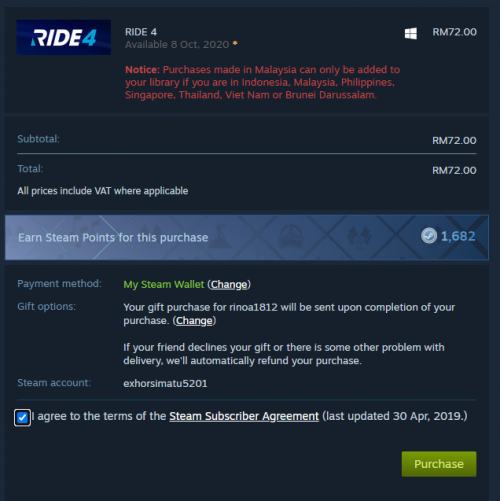The height and width of the screenshot is (501, 500).
Task: Change the gift options recipient
Action: [x=194, y=321]
